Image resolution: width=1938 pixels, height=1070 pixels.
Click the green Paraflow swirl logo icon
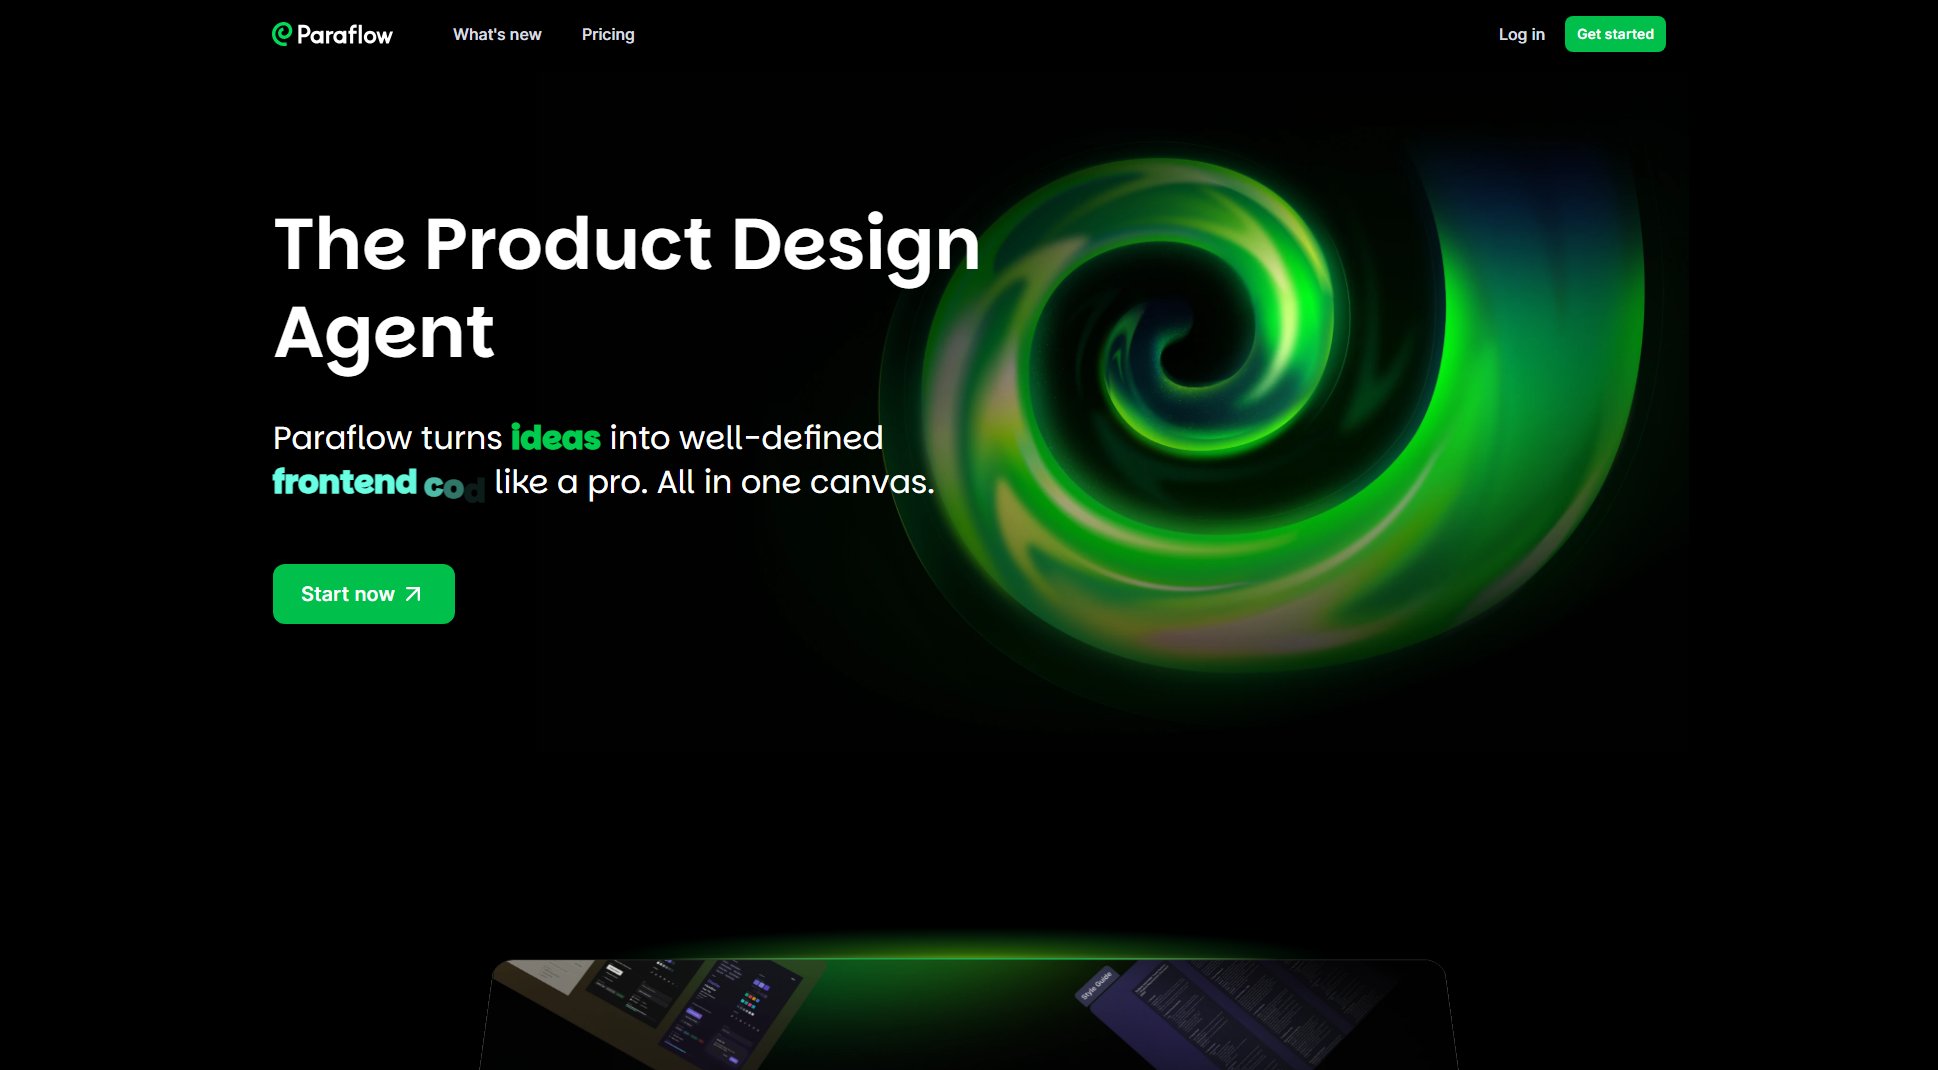point(282,34)
